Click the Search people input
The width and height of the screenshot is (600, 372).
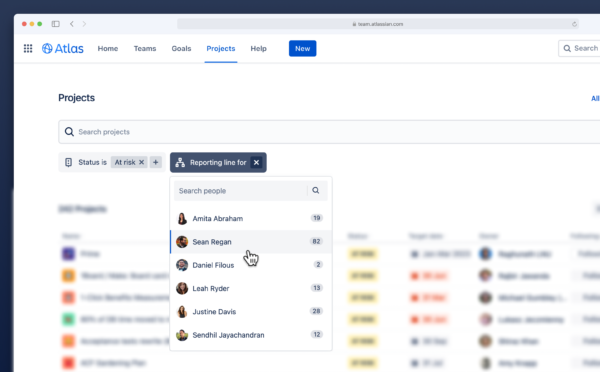tap(241, 191)
